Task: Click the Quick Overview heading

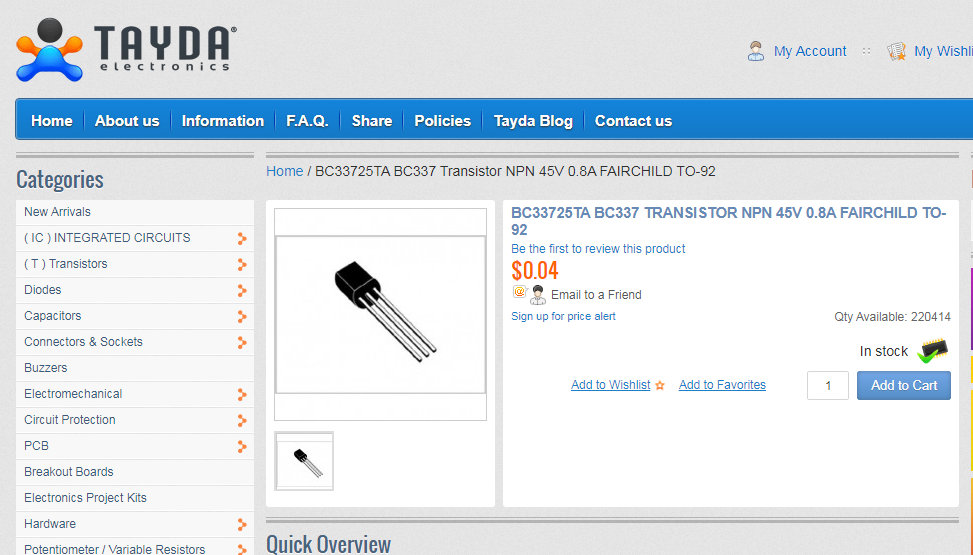Action: 328,544
